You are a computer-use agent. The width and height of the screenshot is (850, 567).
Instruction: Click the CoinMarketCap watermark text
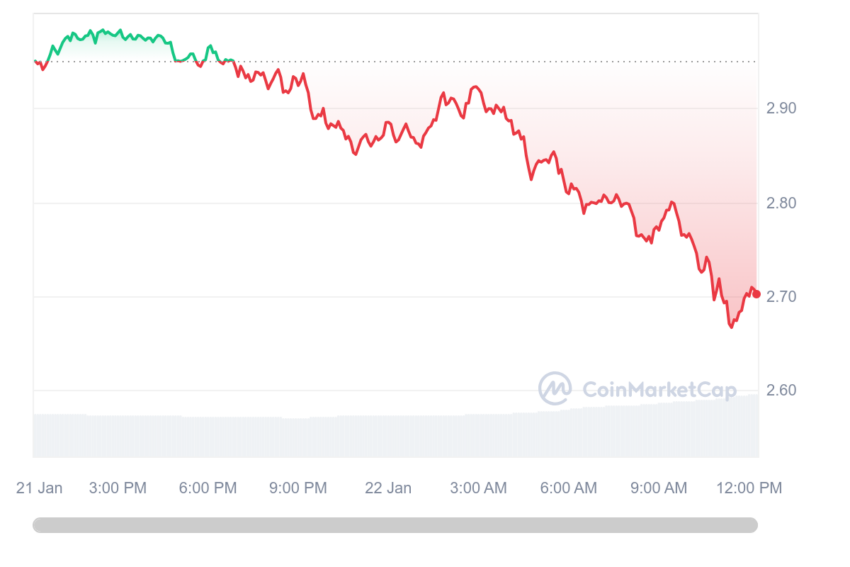tap(659, 389)
